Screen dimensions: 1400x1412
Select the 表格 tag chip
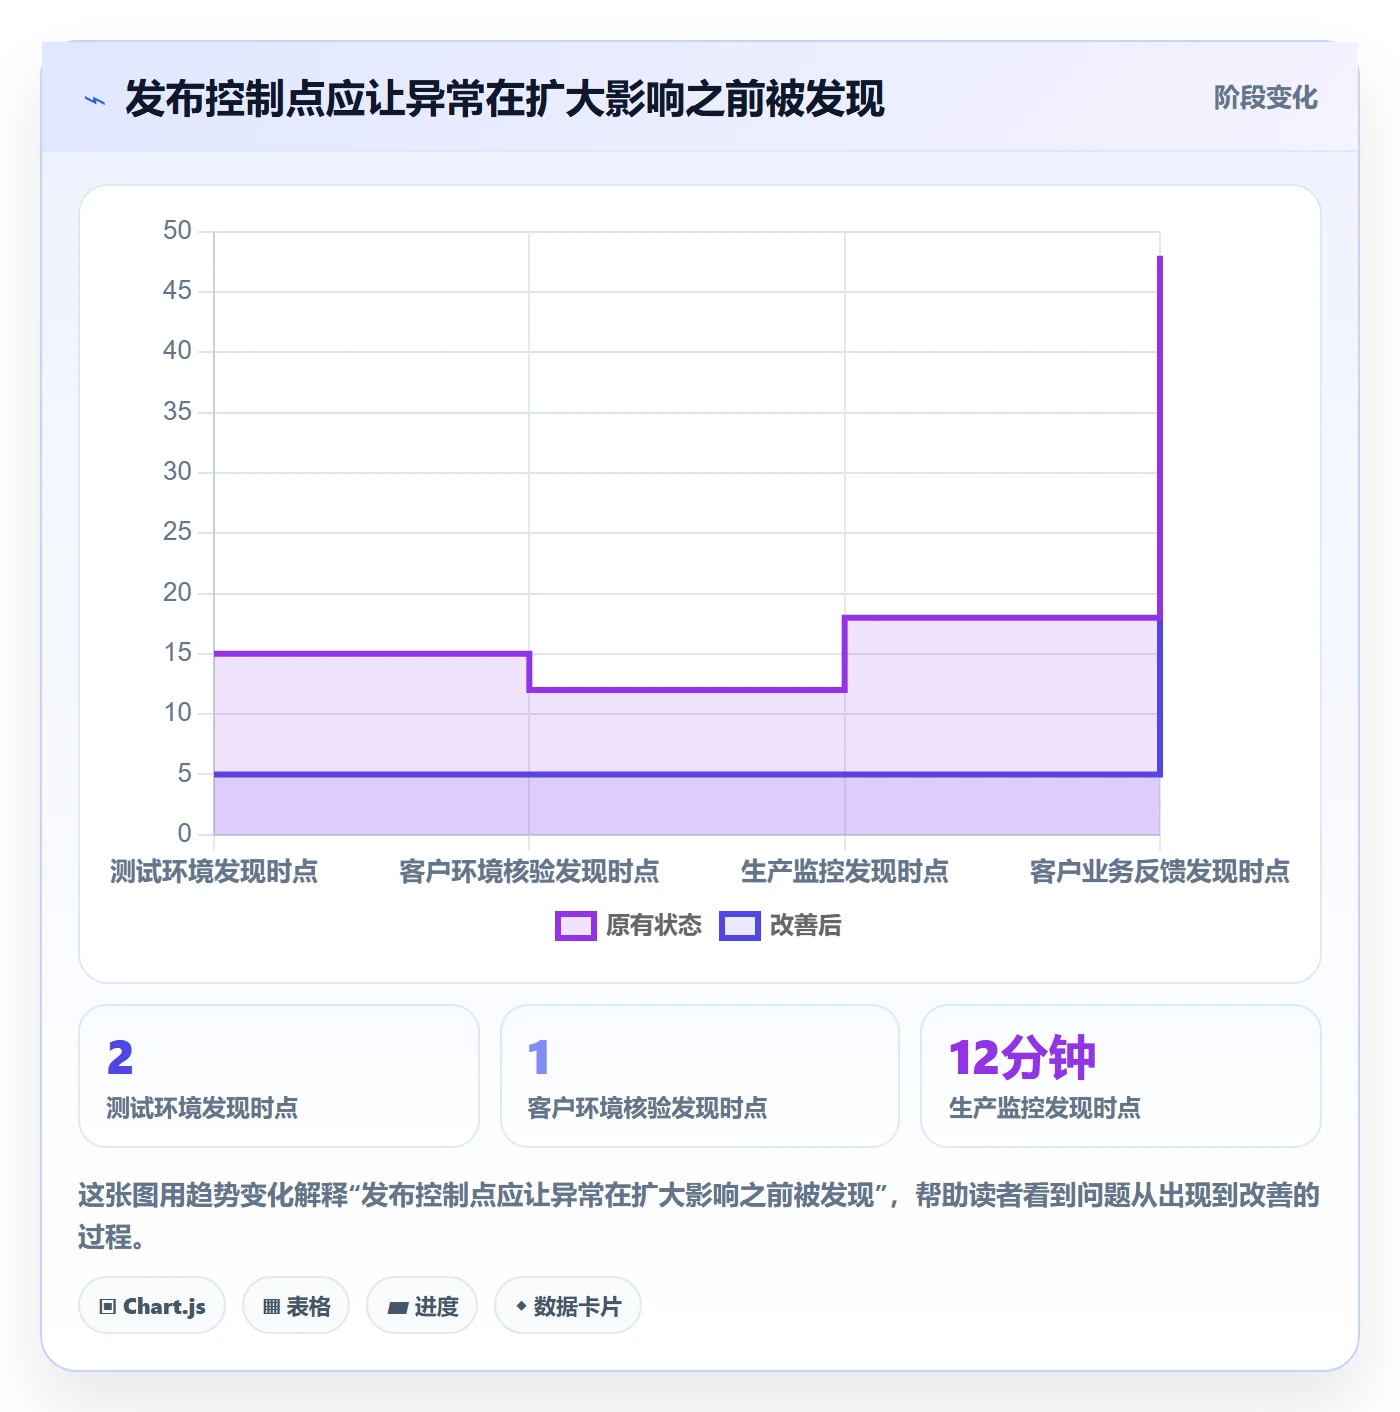click(296, 1306)
